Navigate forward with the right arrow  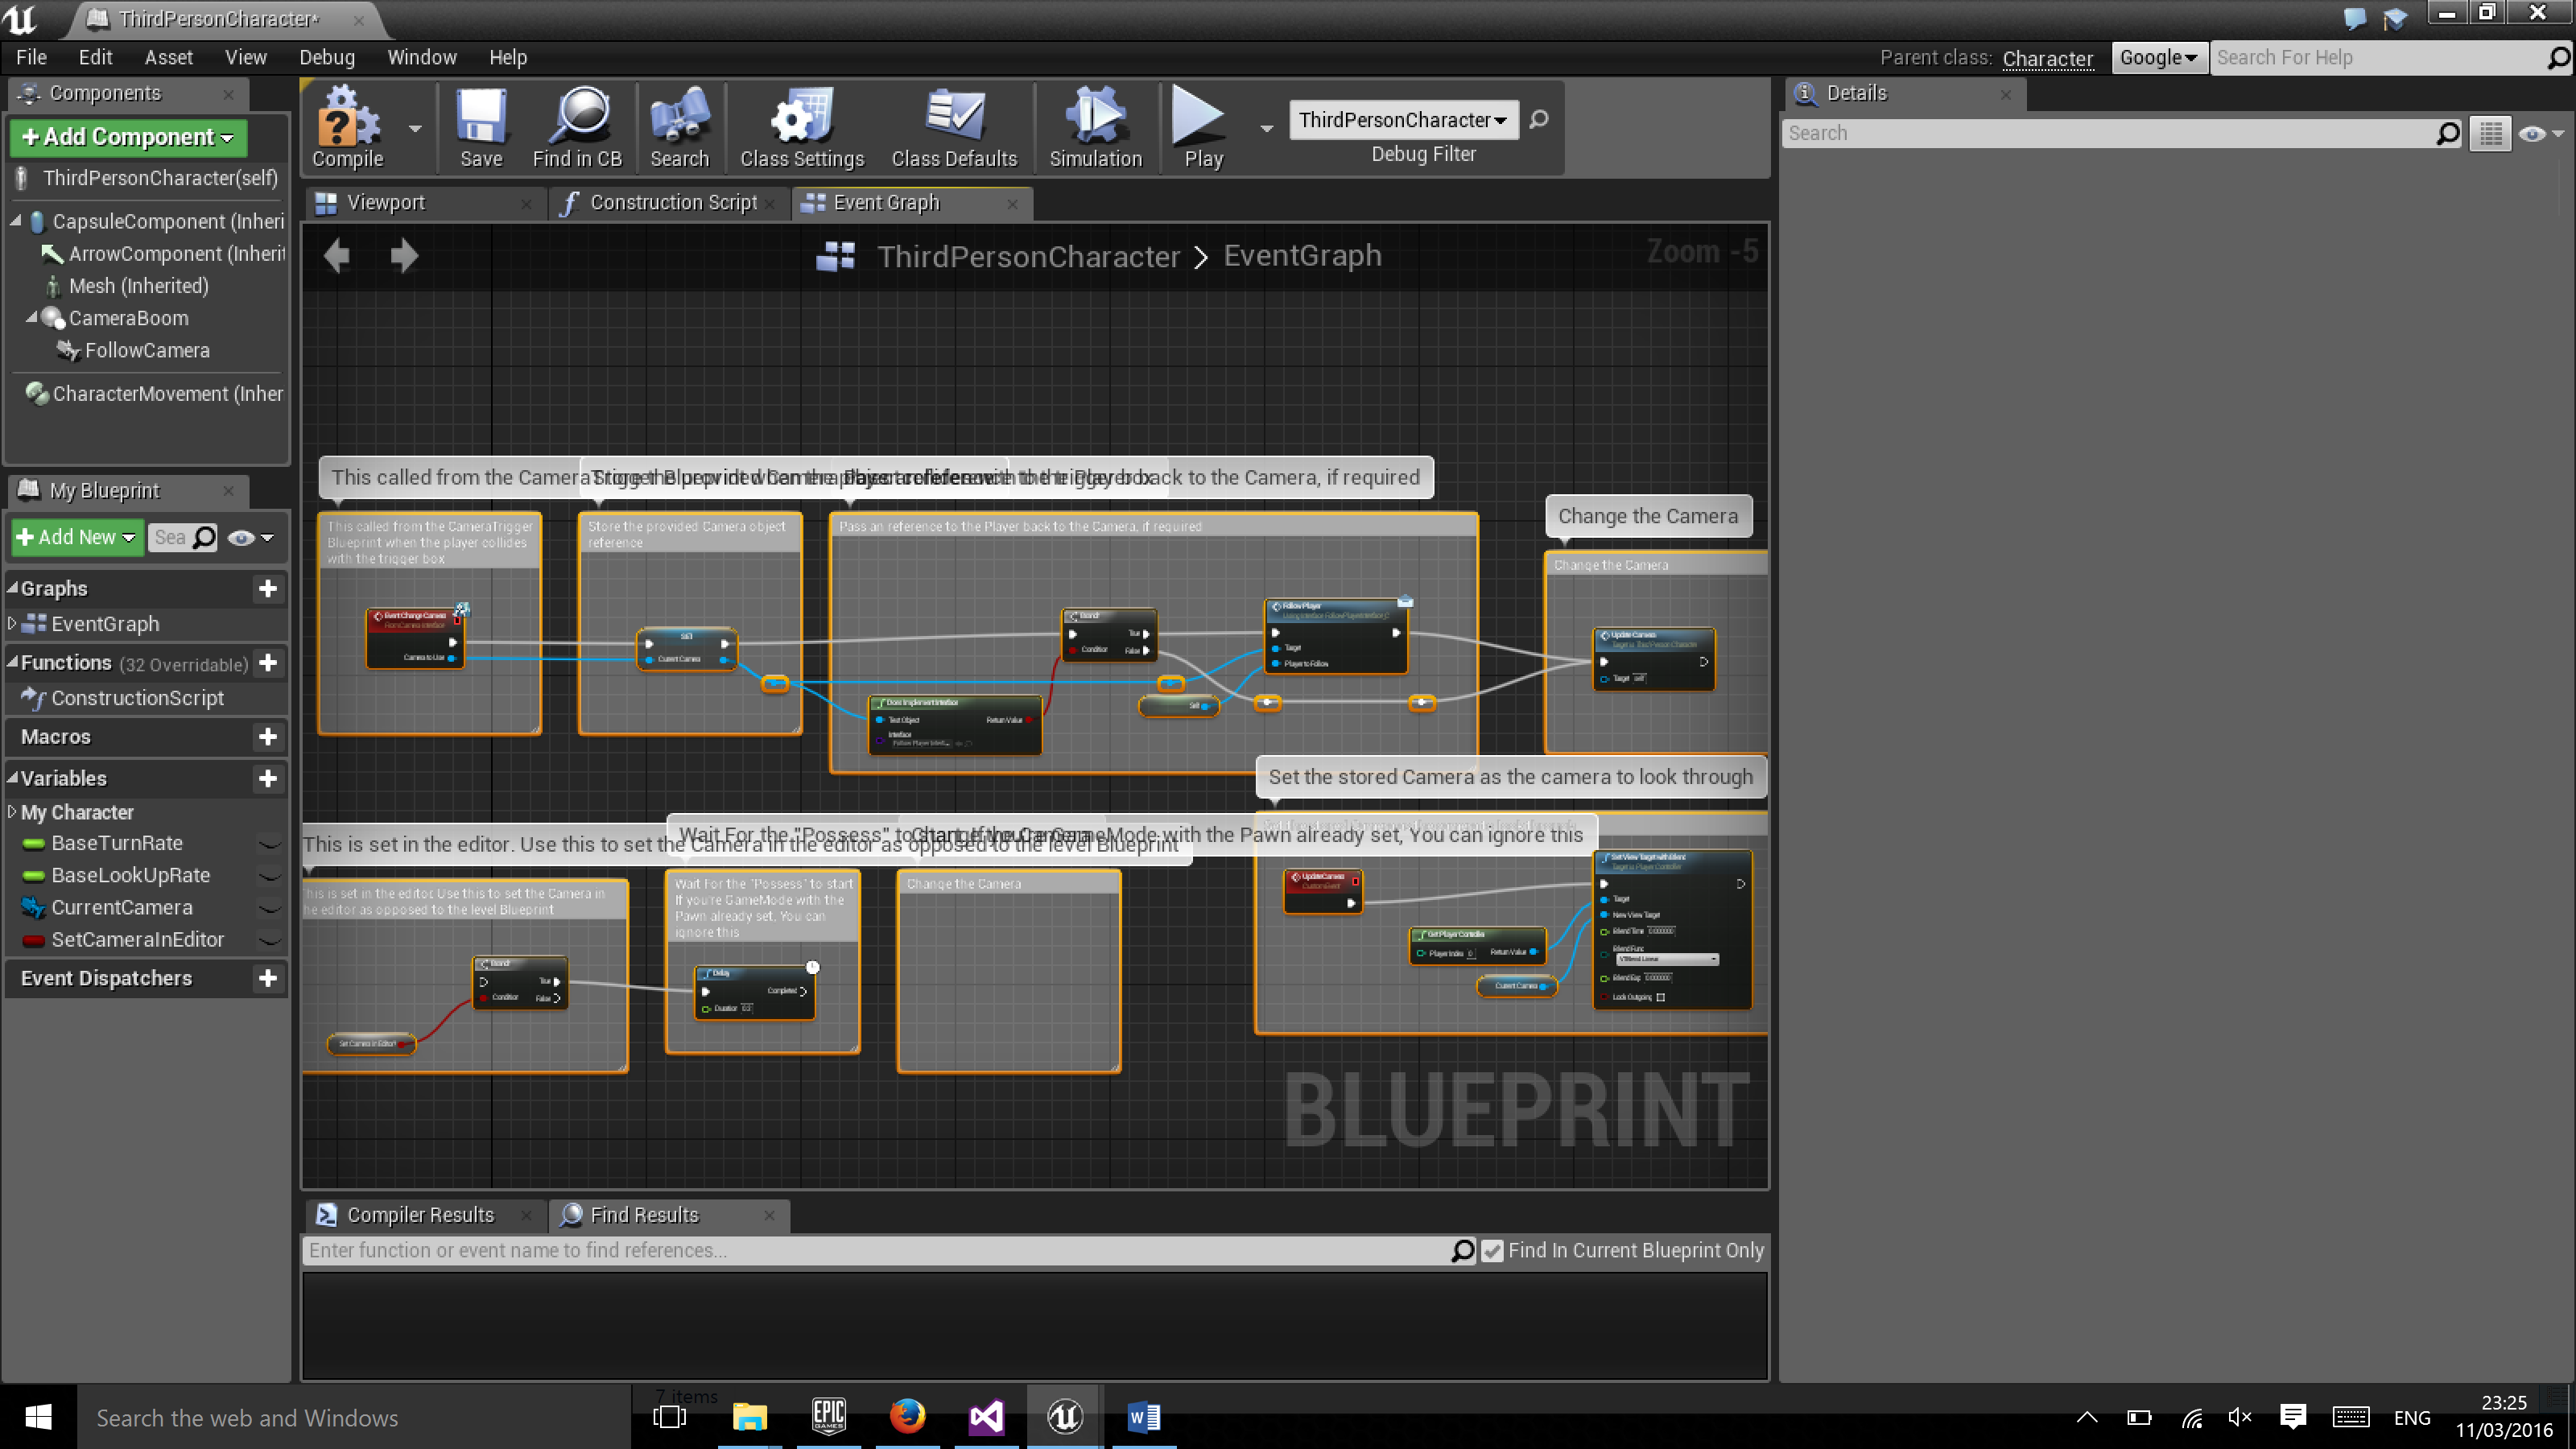404,256
